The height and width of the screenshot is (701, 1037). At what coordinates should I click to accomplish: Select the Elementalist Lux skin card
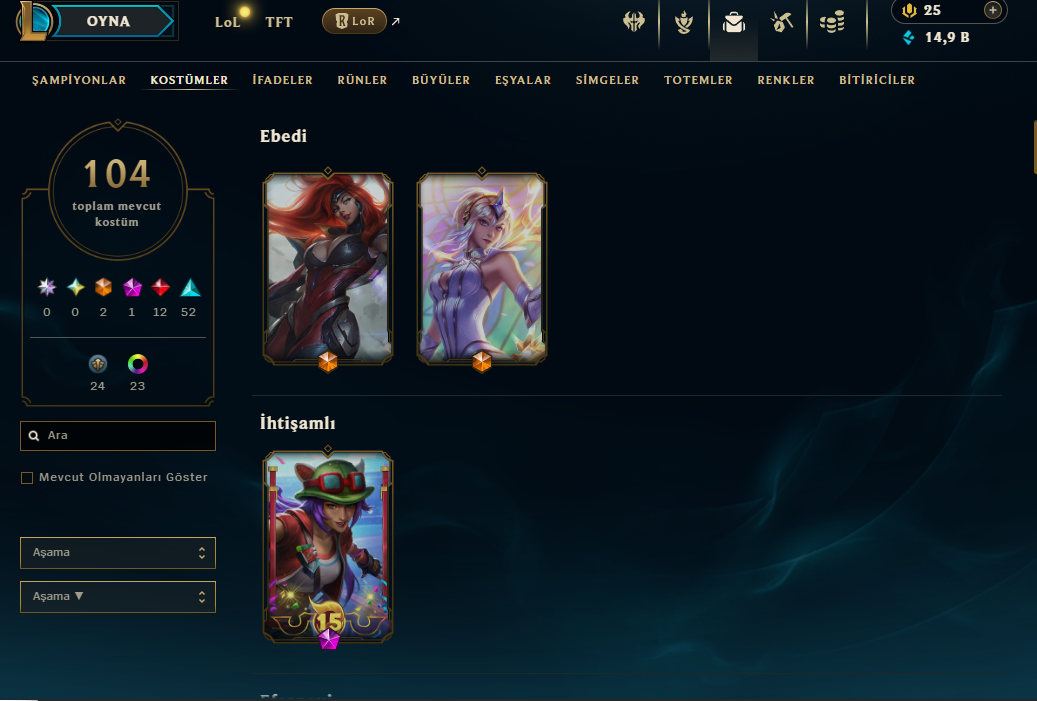(481, 268)
